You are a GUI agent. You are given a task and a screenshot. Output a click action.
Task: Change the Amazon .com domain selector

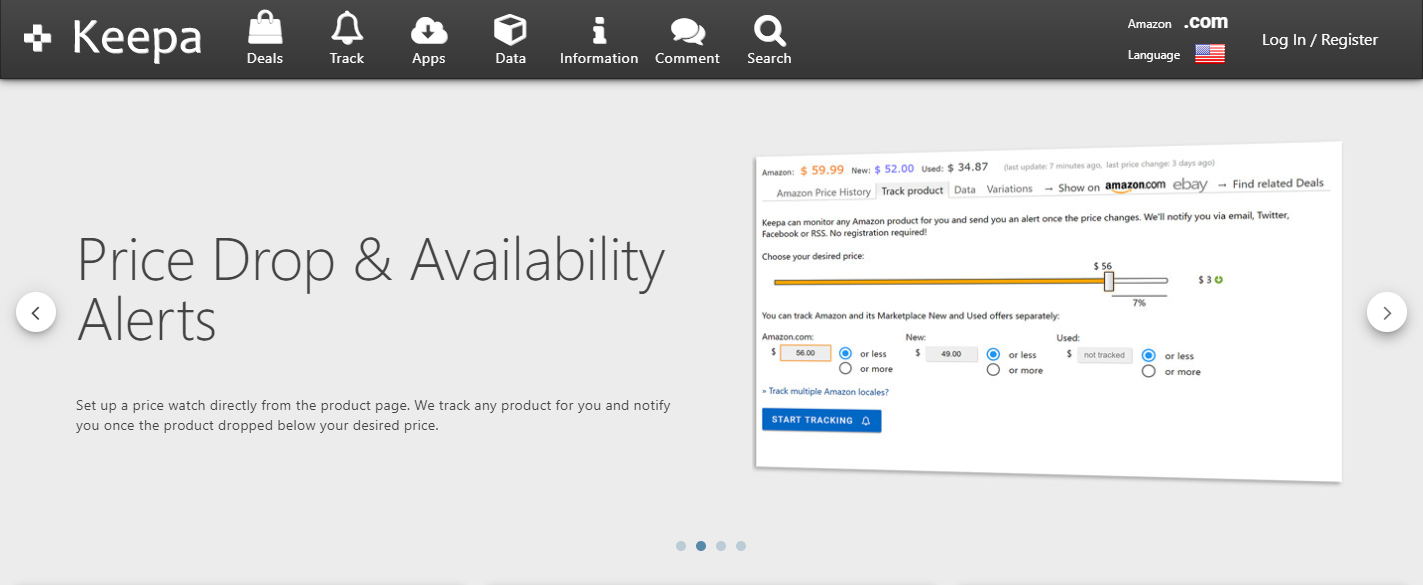(x=1205, y=22)
